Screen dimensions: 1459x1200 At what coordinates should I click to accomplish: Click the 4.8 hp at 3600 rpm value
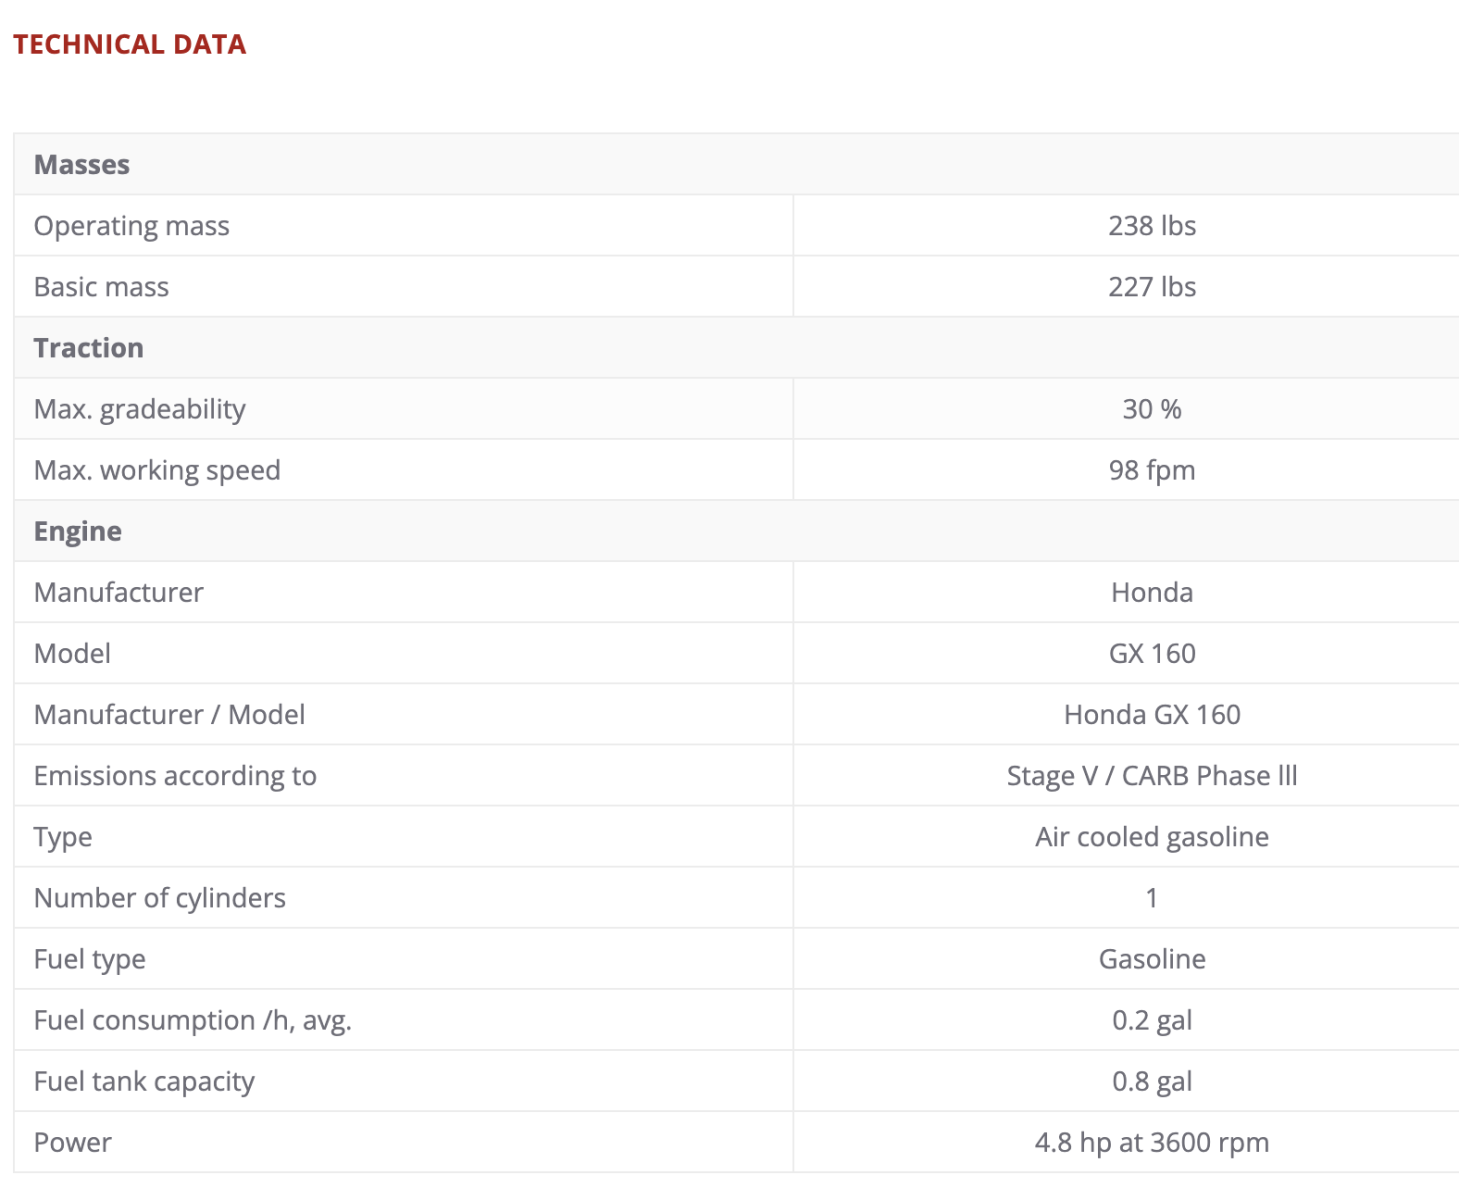tap(1151, 1142)
